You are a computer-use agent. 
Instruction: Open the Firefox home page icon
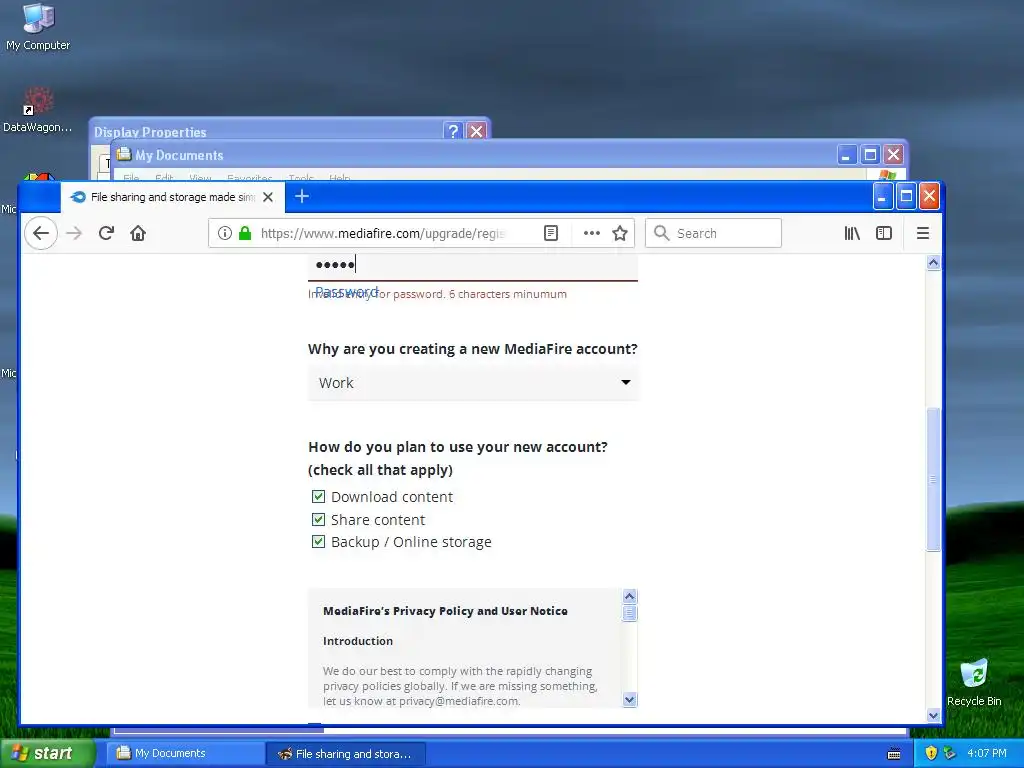click(138, 233)
